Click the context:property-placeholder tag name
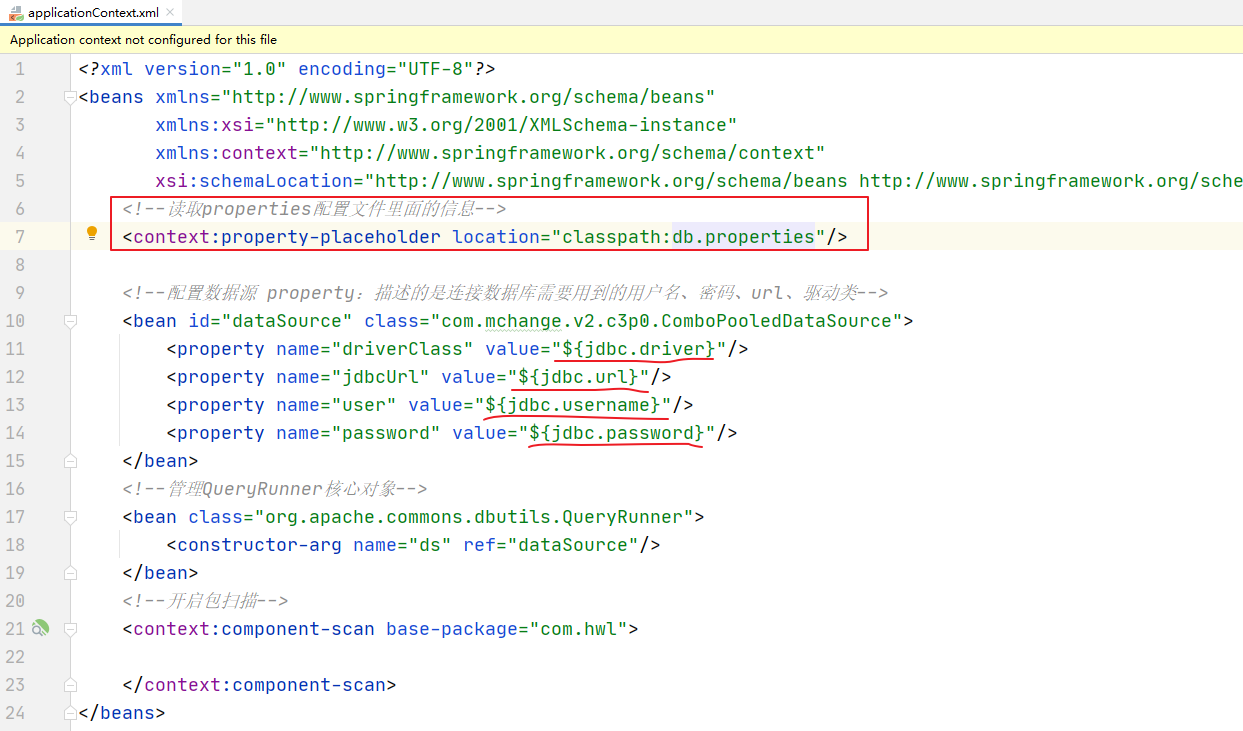The width and height of the screenshot is (1243, 731). click(x=287, y=237)
